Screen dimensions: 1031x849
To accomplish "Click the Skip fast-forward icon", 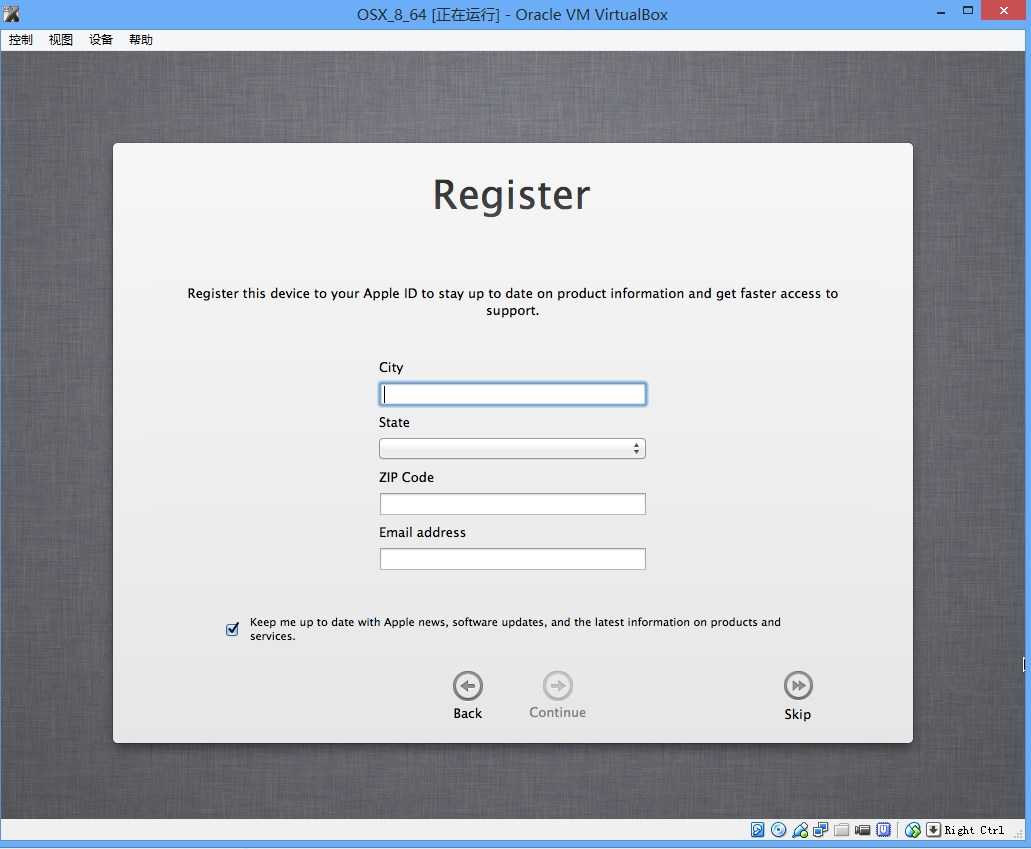I will coord(798,686).
